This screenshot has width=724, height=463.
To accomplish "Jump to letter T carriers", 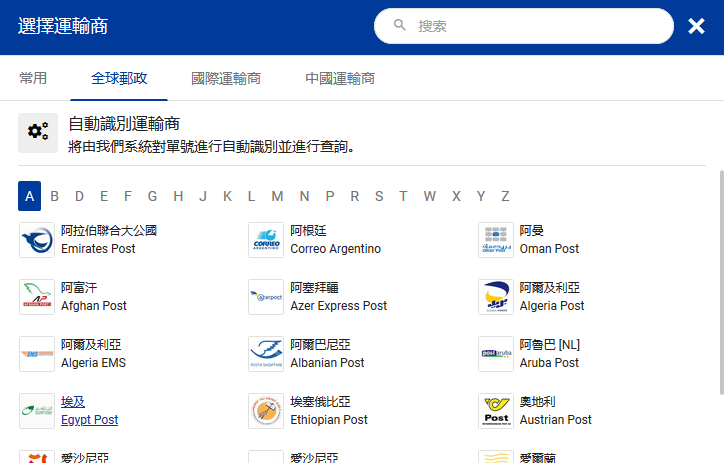I will 403,196.
